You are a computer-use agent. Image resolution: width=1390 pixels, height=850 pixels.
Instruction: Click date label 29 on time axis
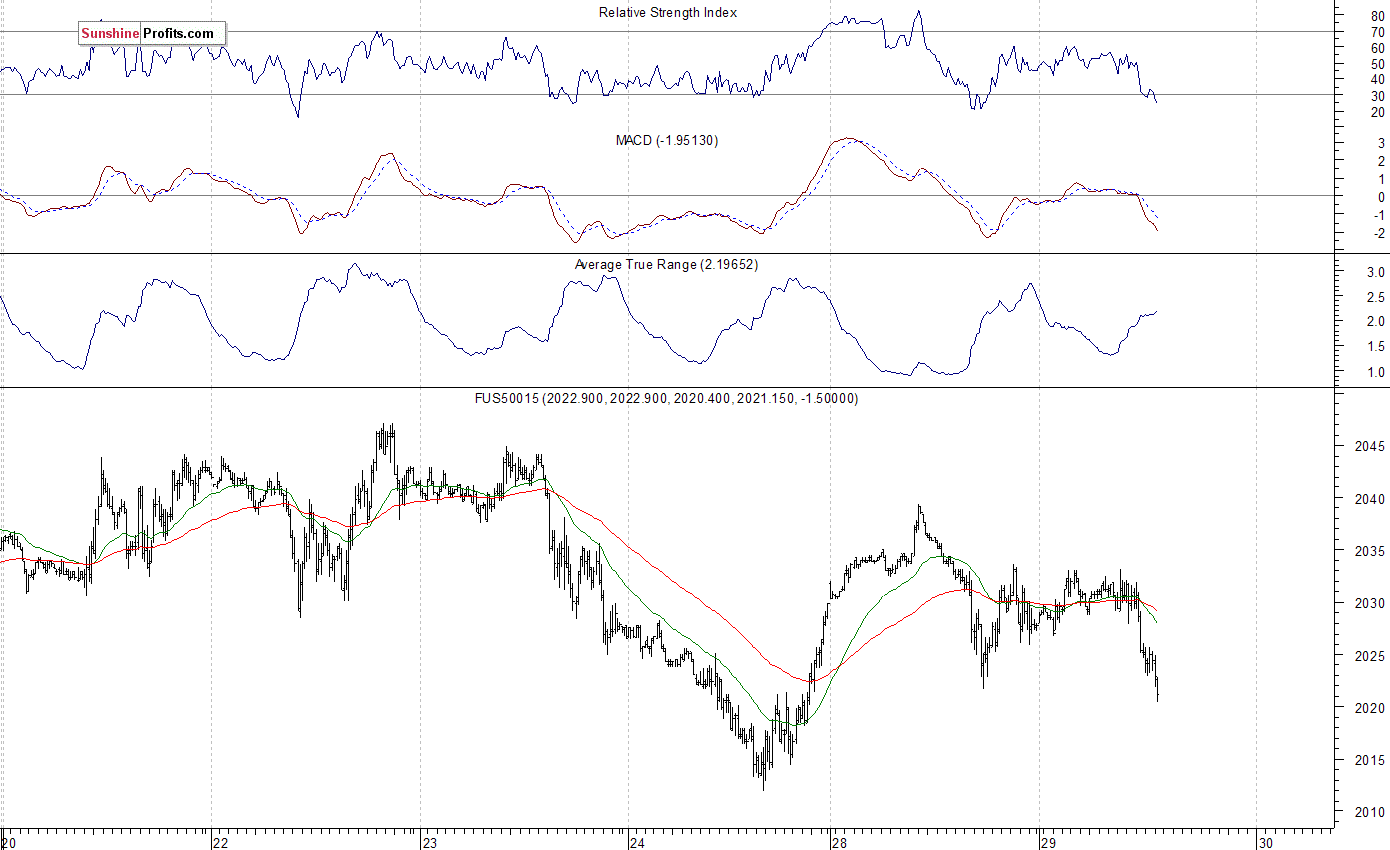pos(1048,842)
